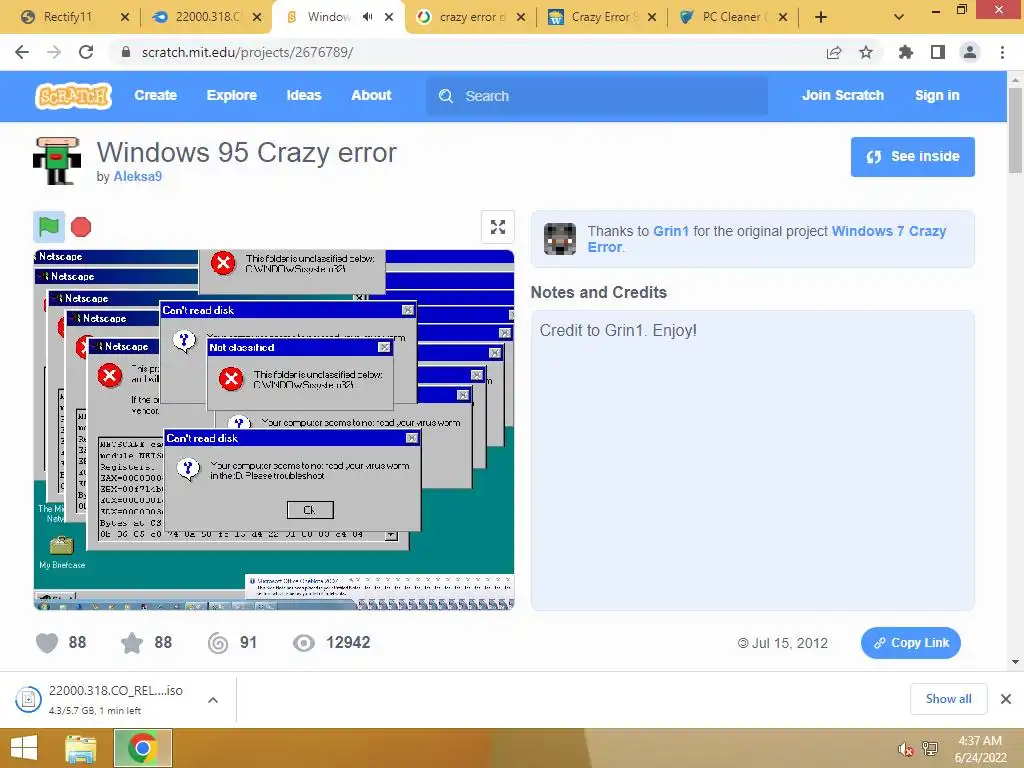This screenshot has width=1024, height=768.
Task: Click the muted volume tray icon
Action: tap(906, 750)
